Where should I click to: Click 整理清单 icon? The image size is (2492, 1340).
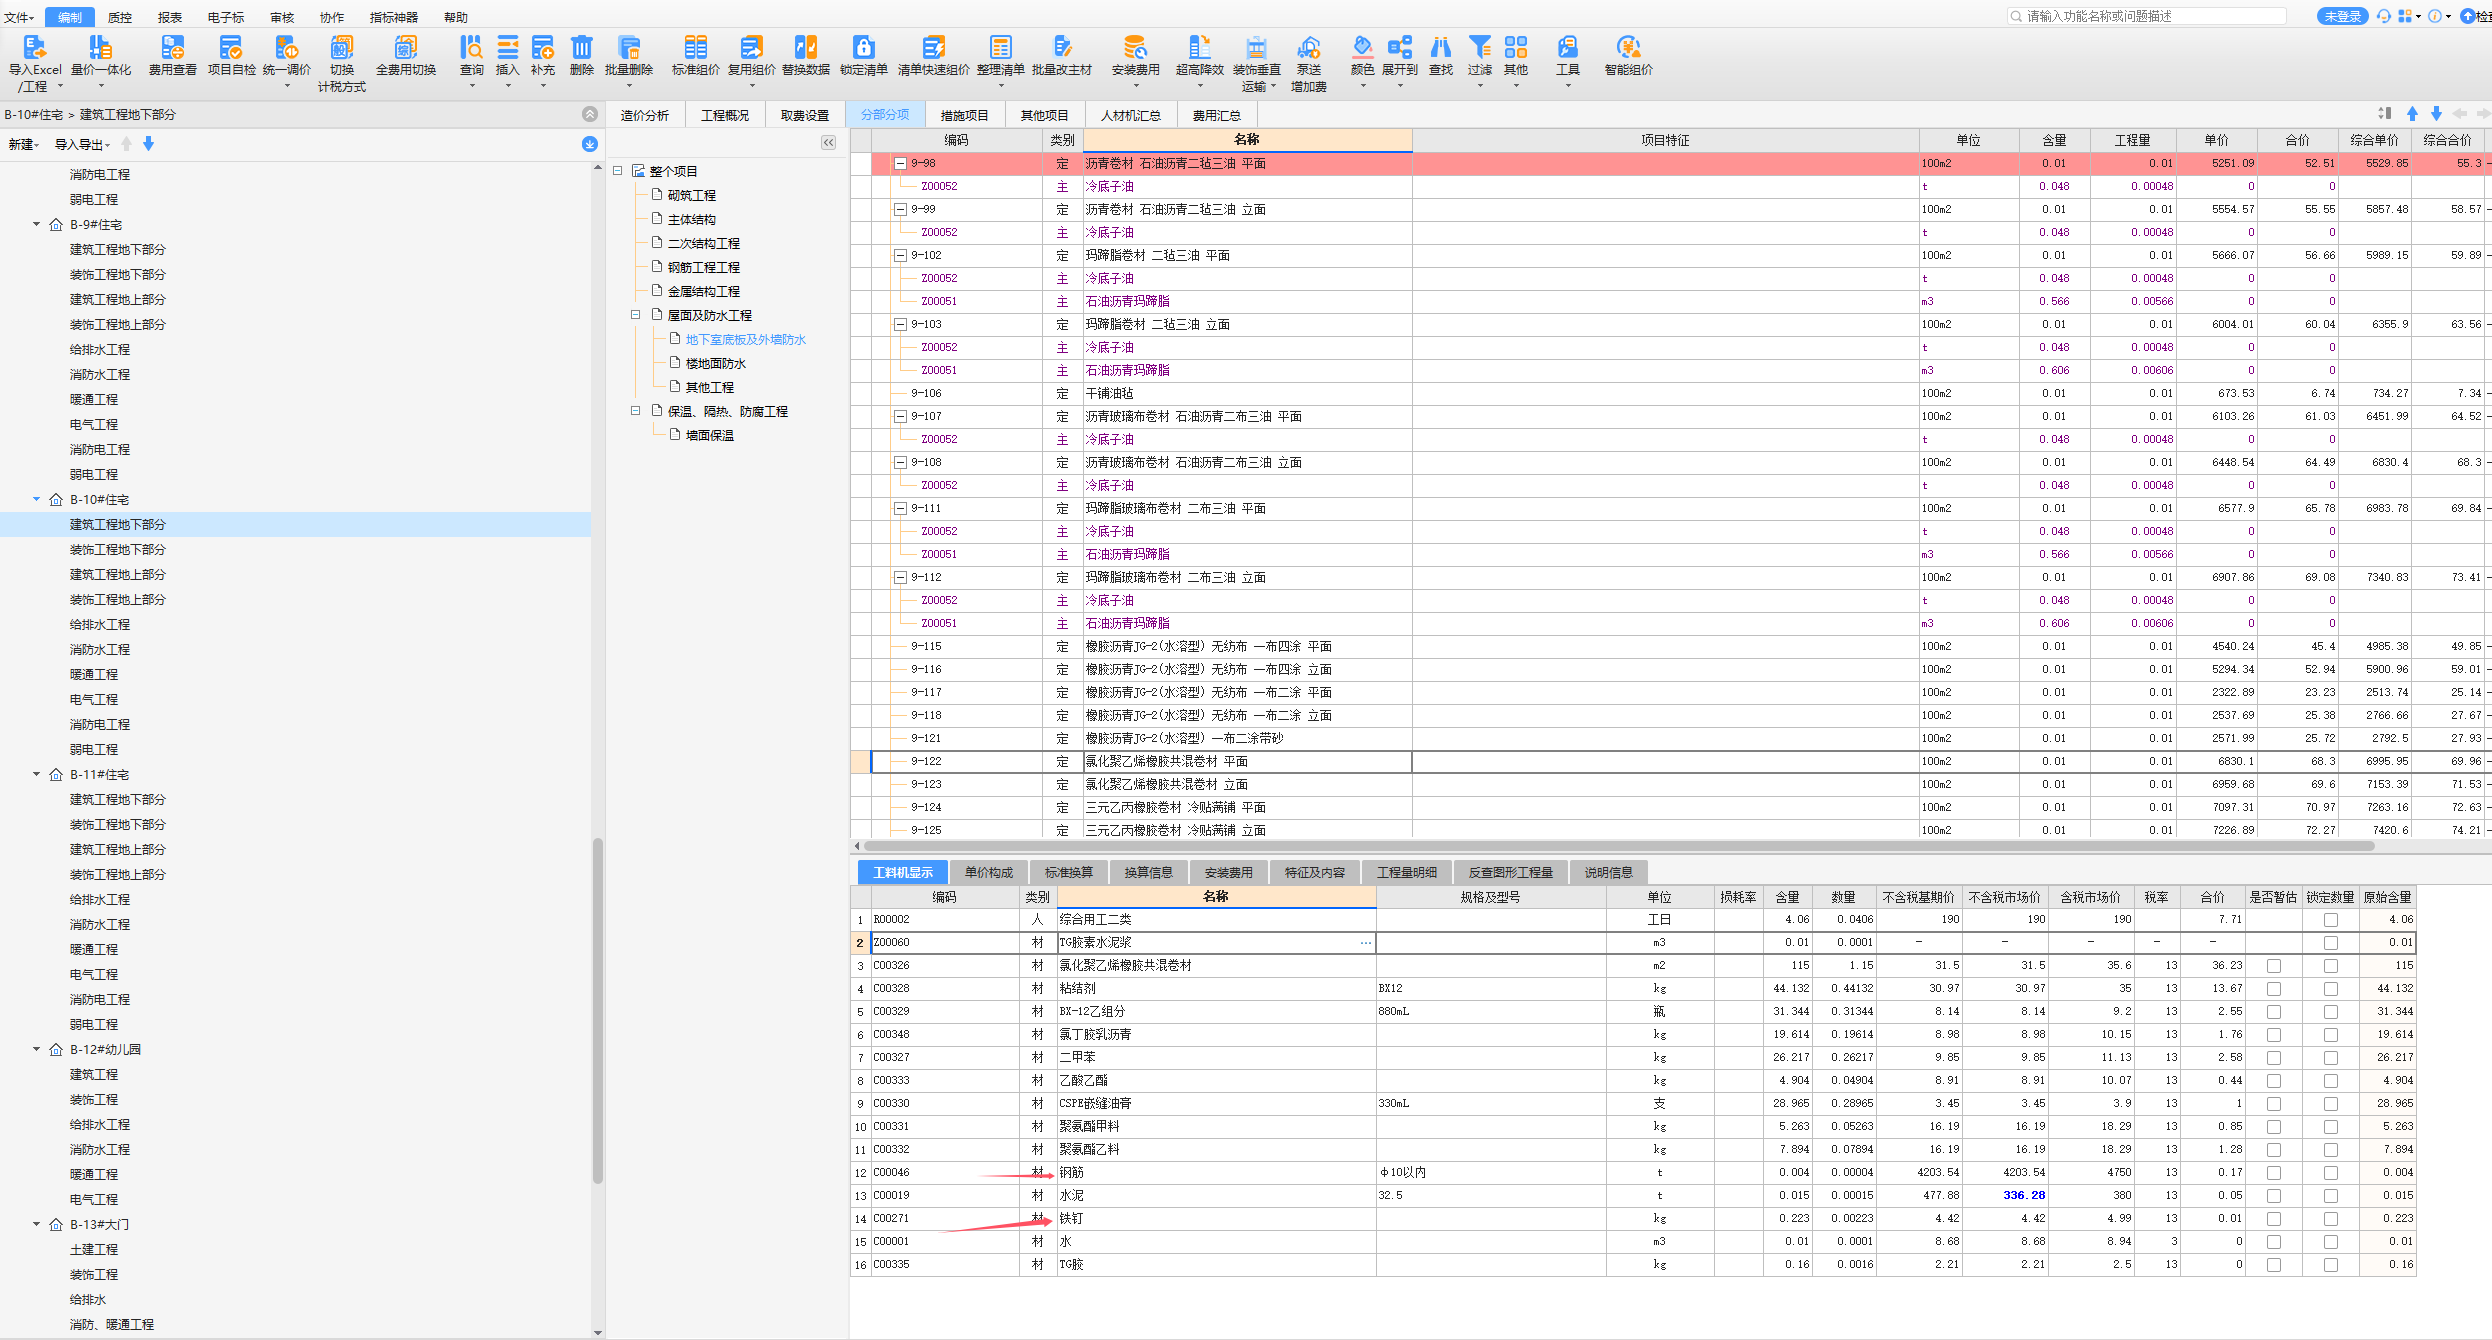pos(1000,56)
